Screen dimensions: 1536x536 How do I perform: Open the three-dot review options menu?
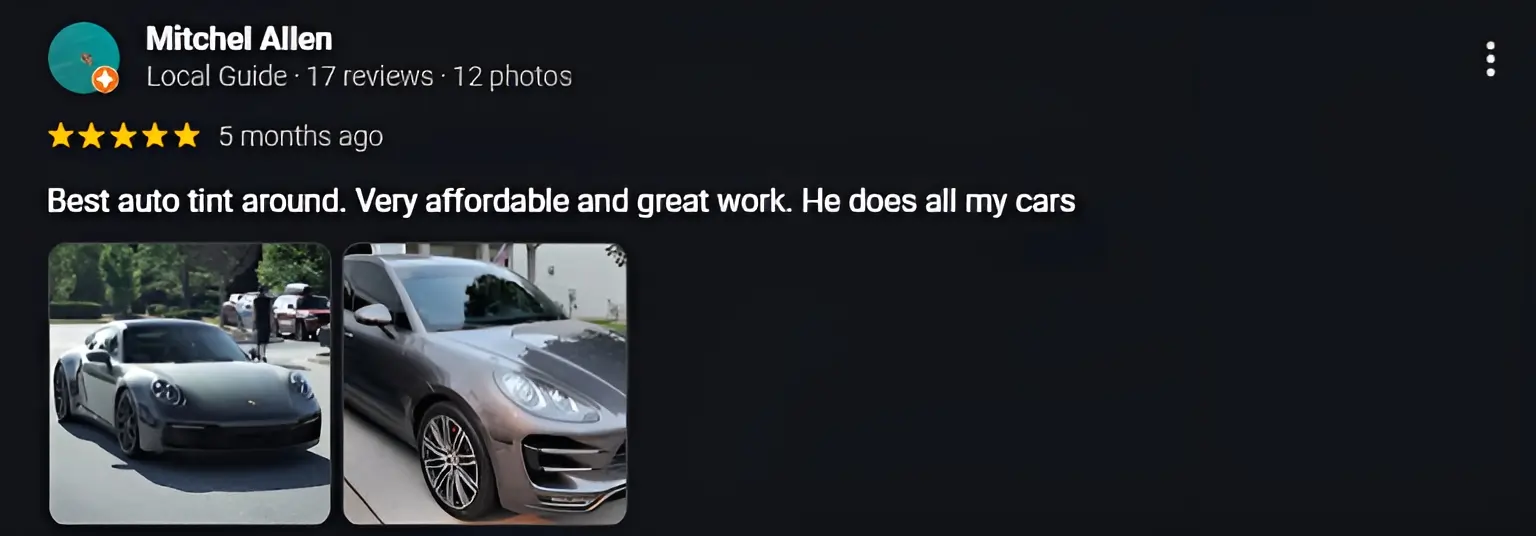coord(1490,59)
